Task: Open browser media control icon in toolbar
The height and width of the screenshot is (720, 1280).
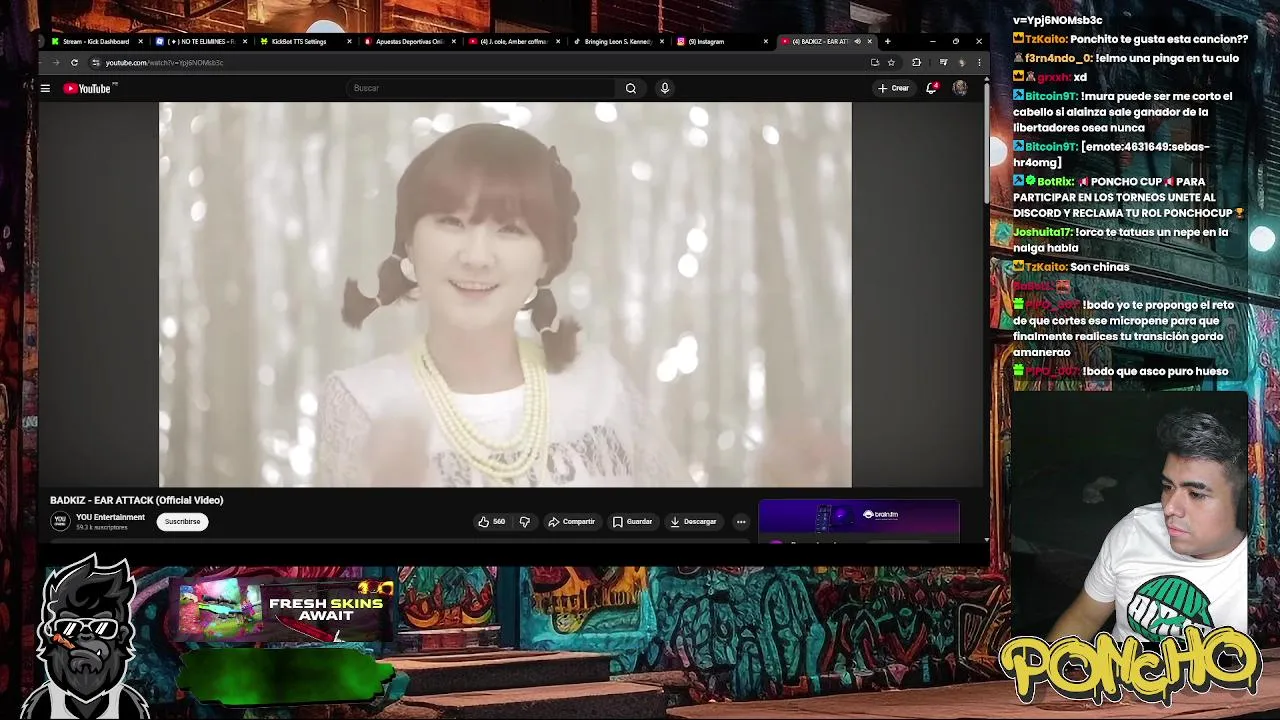Action: (x=943, y=62)
